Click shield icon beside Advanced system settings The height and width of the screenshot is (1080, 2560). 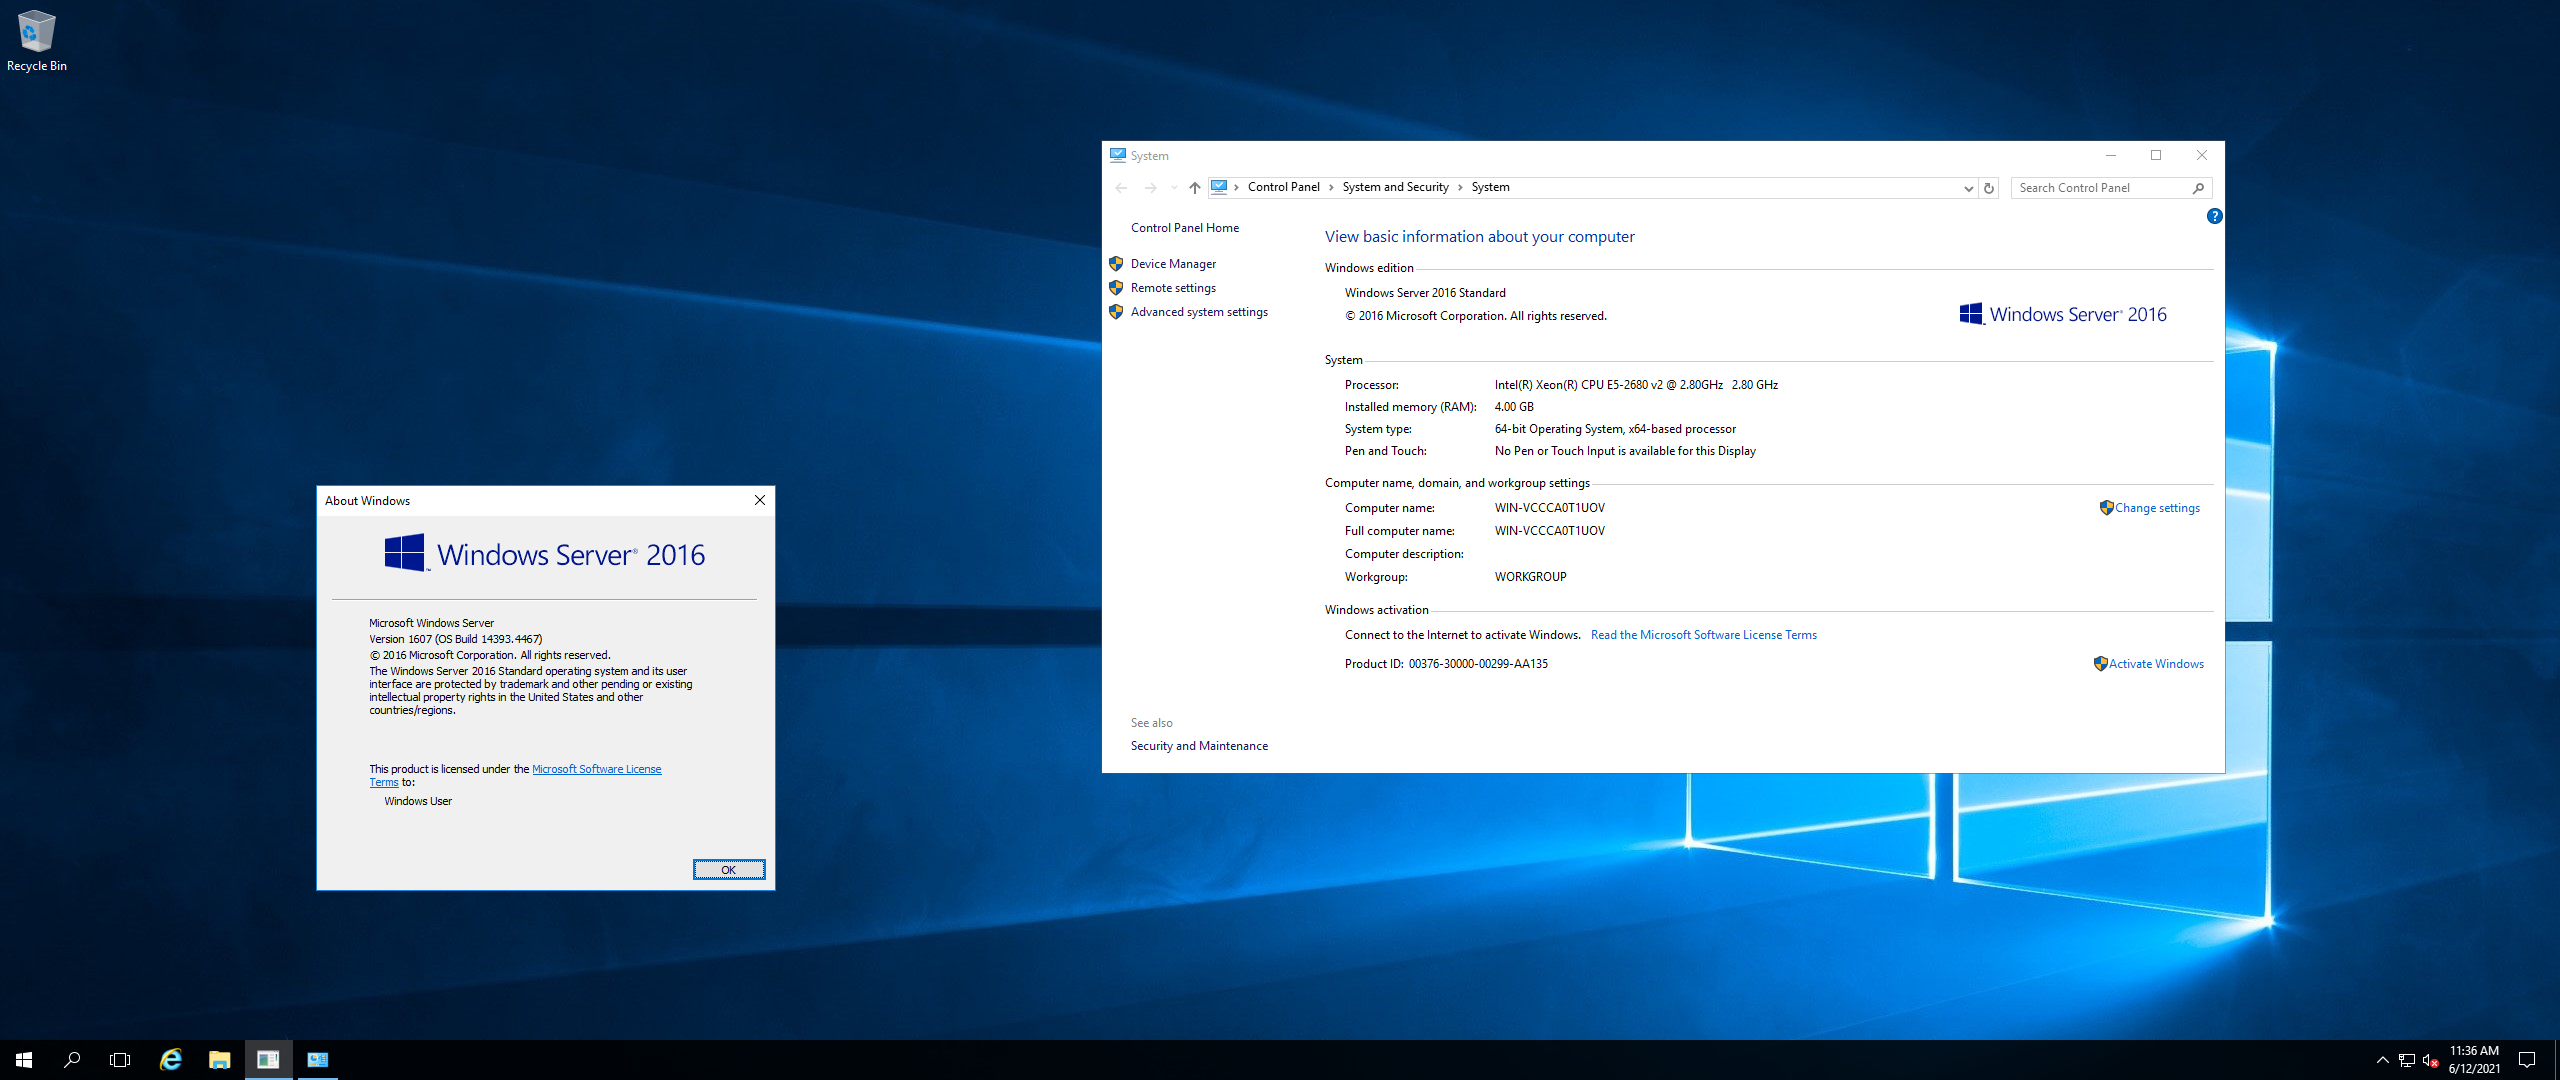[1116, 312]
